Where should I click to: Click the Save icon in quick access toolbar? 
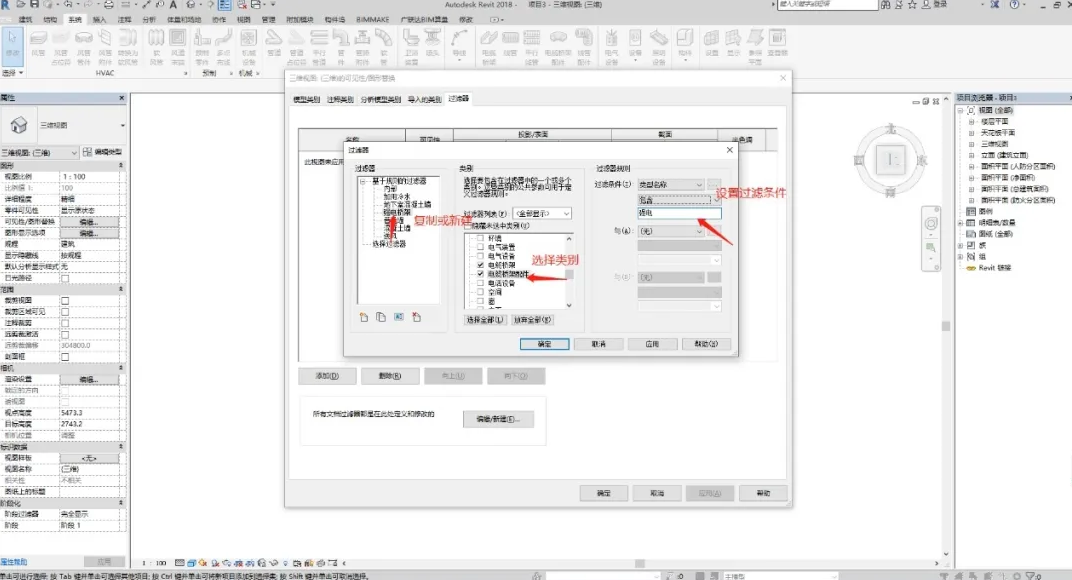pyautogui.click(x=34, y=5)
